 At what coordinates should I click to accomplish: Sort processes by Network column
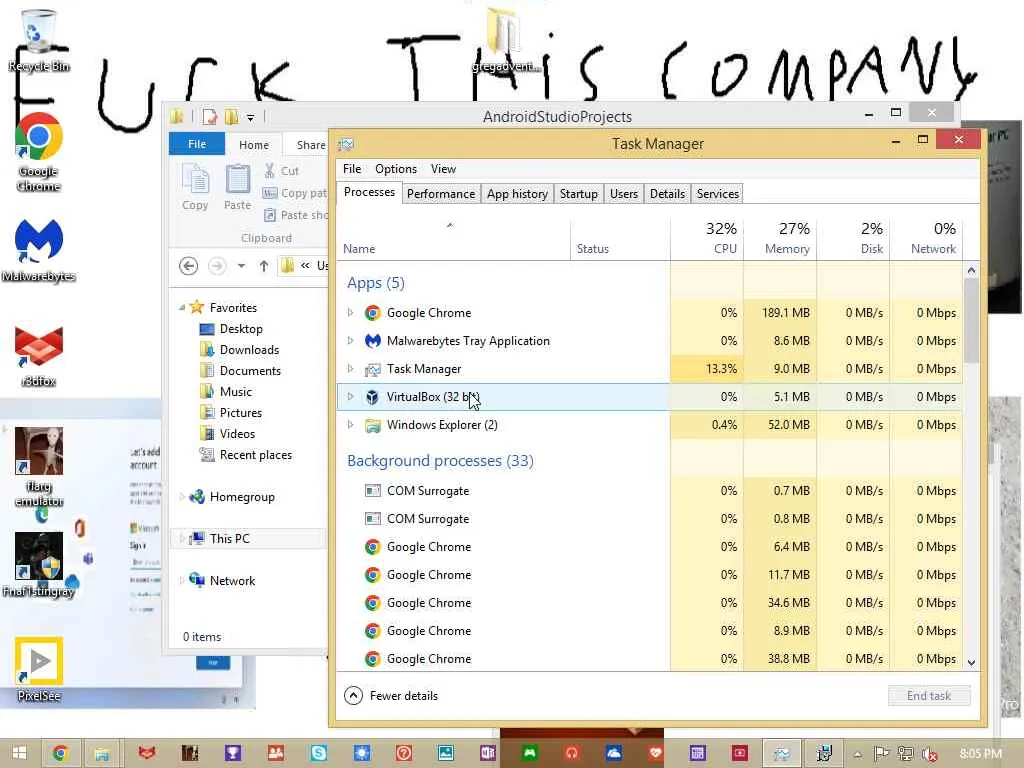[x=926, y=238]
